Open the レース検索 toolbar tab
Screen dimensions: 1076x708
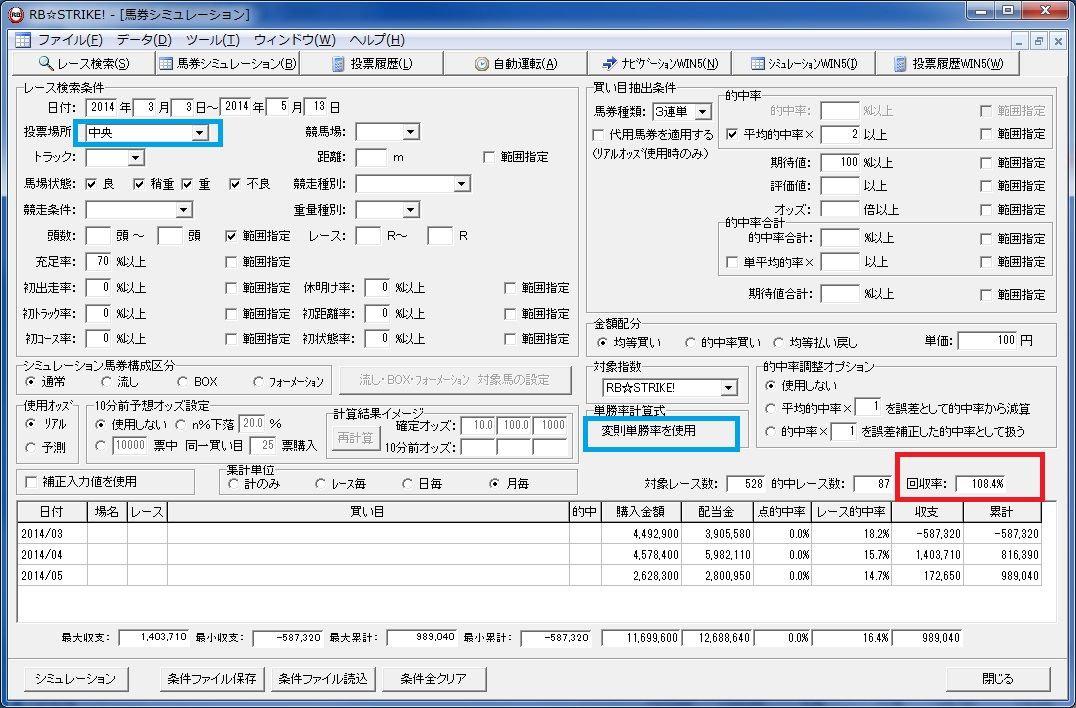pyautogui.click(x=83, y=64)
